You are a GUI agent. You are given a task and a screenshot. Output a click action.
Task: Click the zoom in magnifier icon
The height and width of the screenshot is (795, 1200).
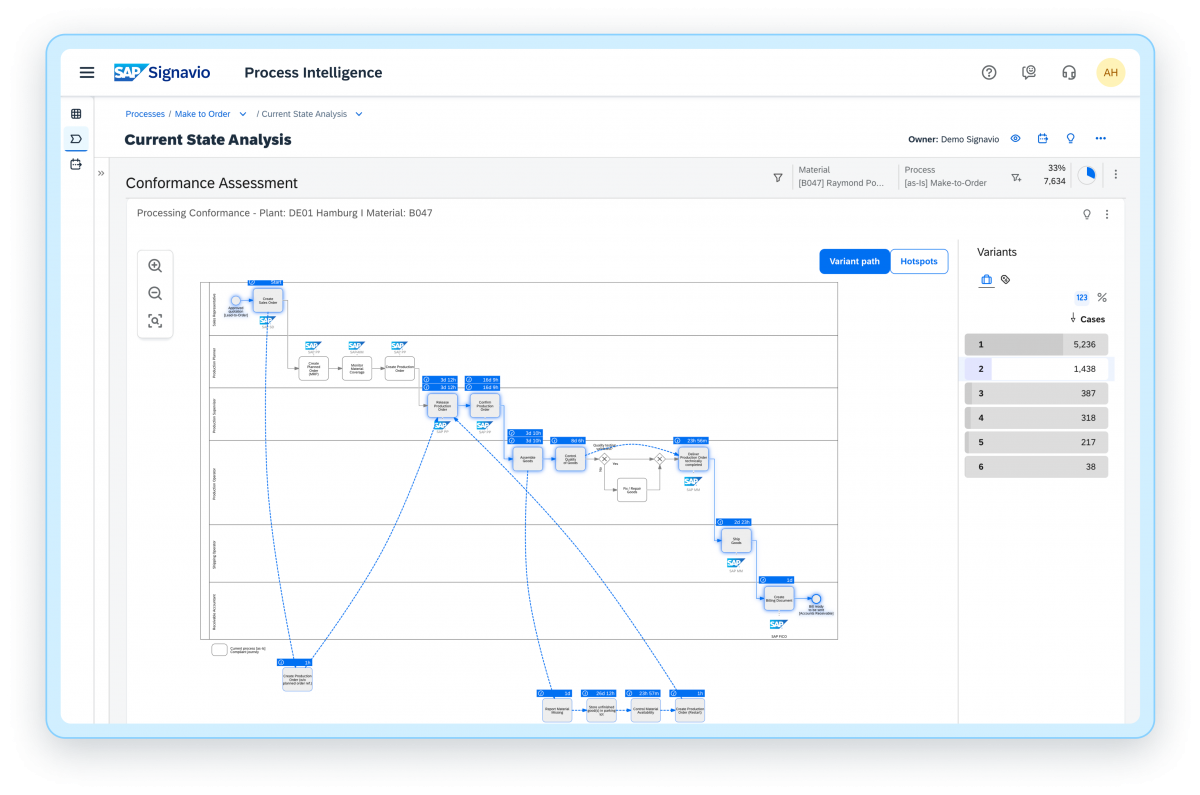(x=155, y=265)
